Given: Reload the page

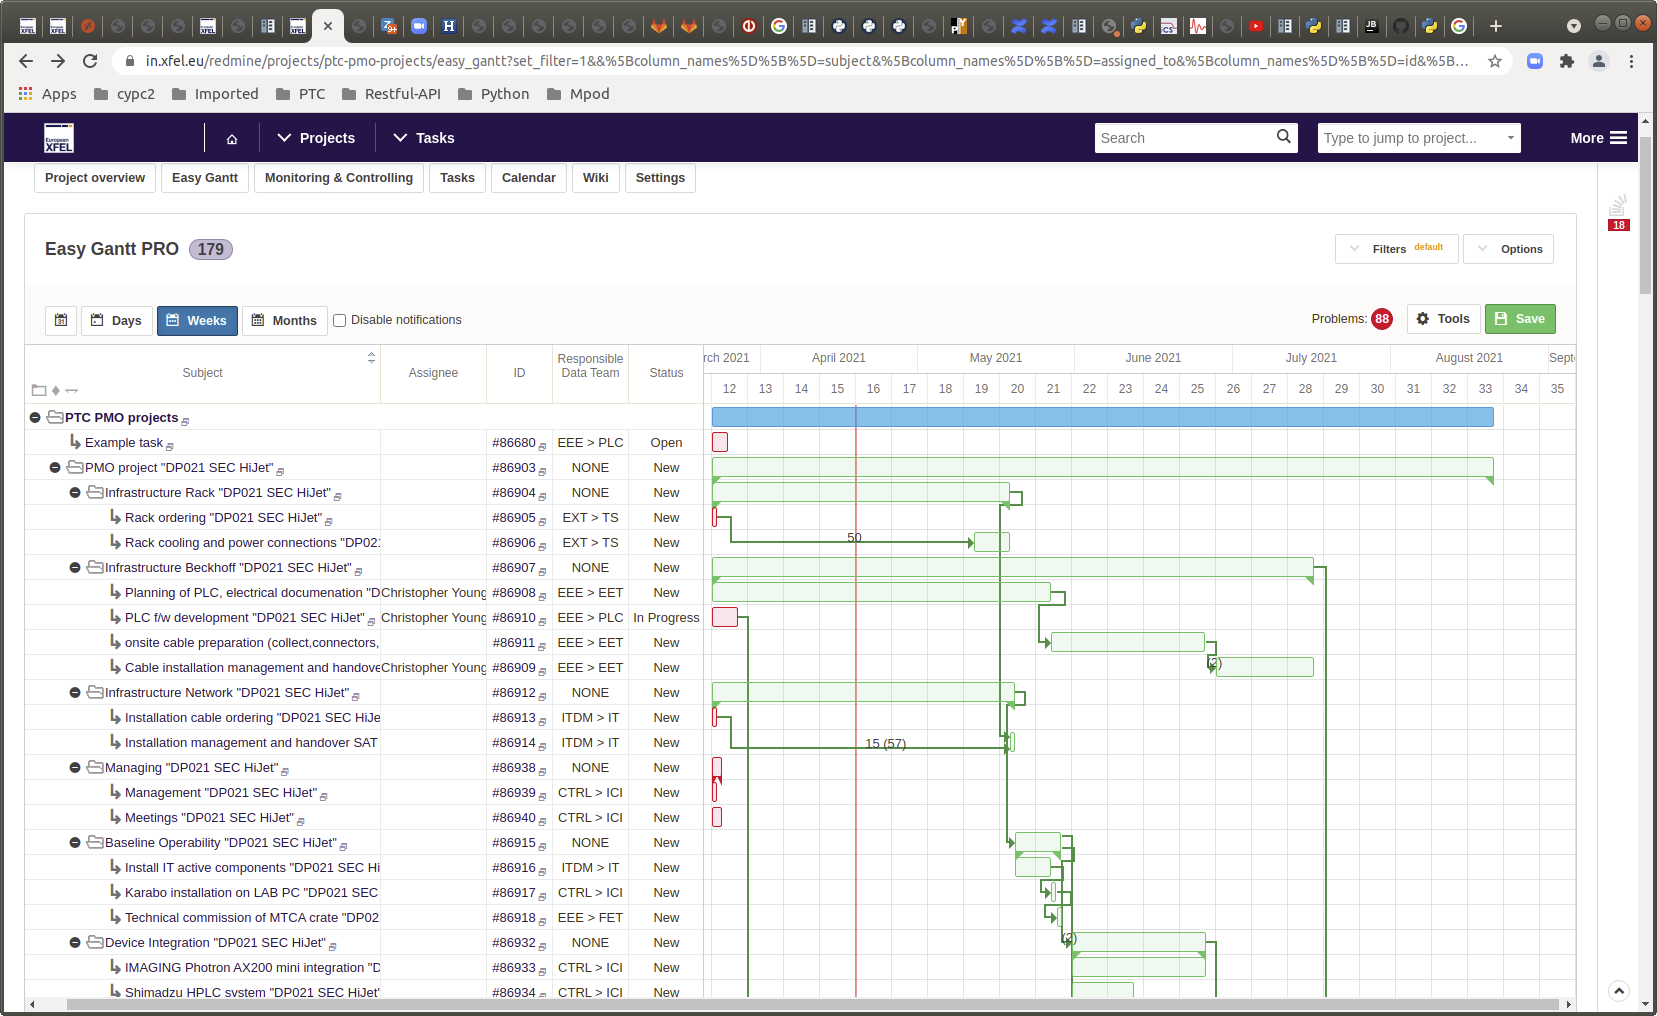Looking at the screenshot, I should pos(90,61).
